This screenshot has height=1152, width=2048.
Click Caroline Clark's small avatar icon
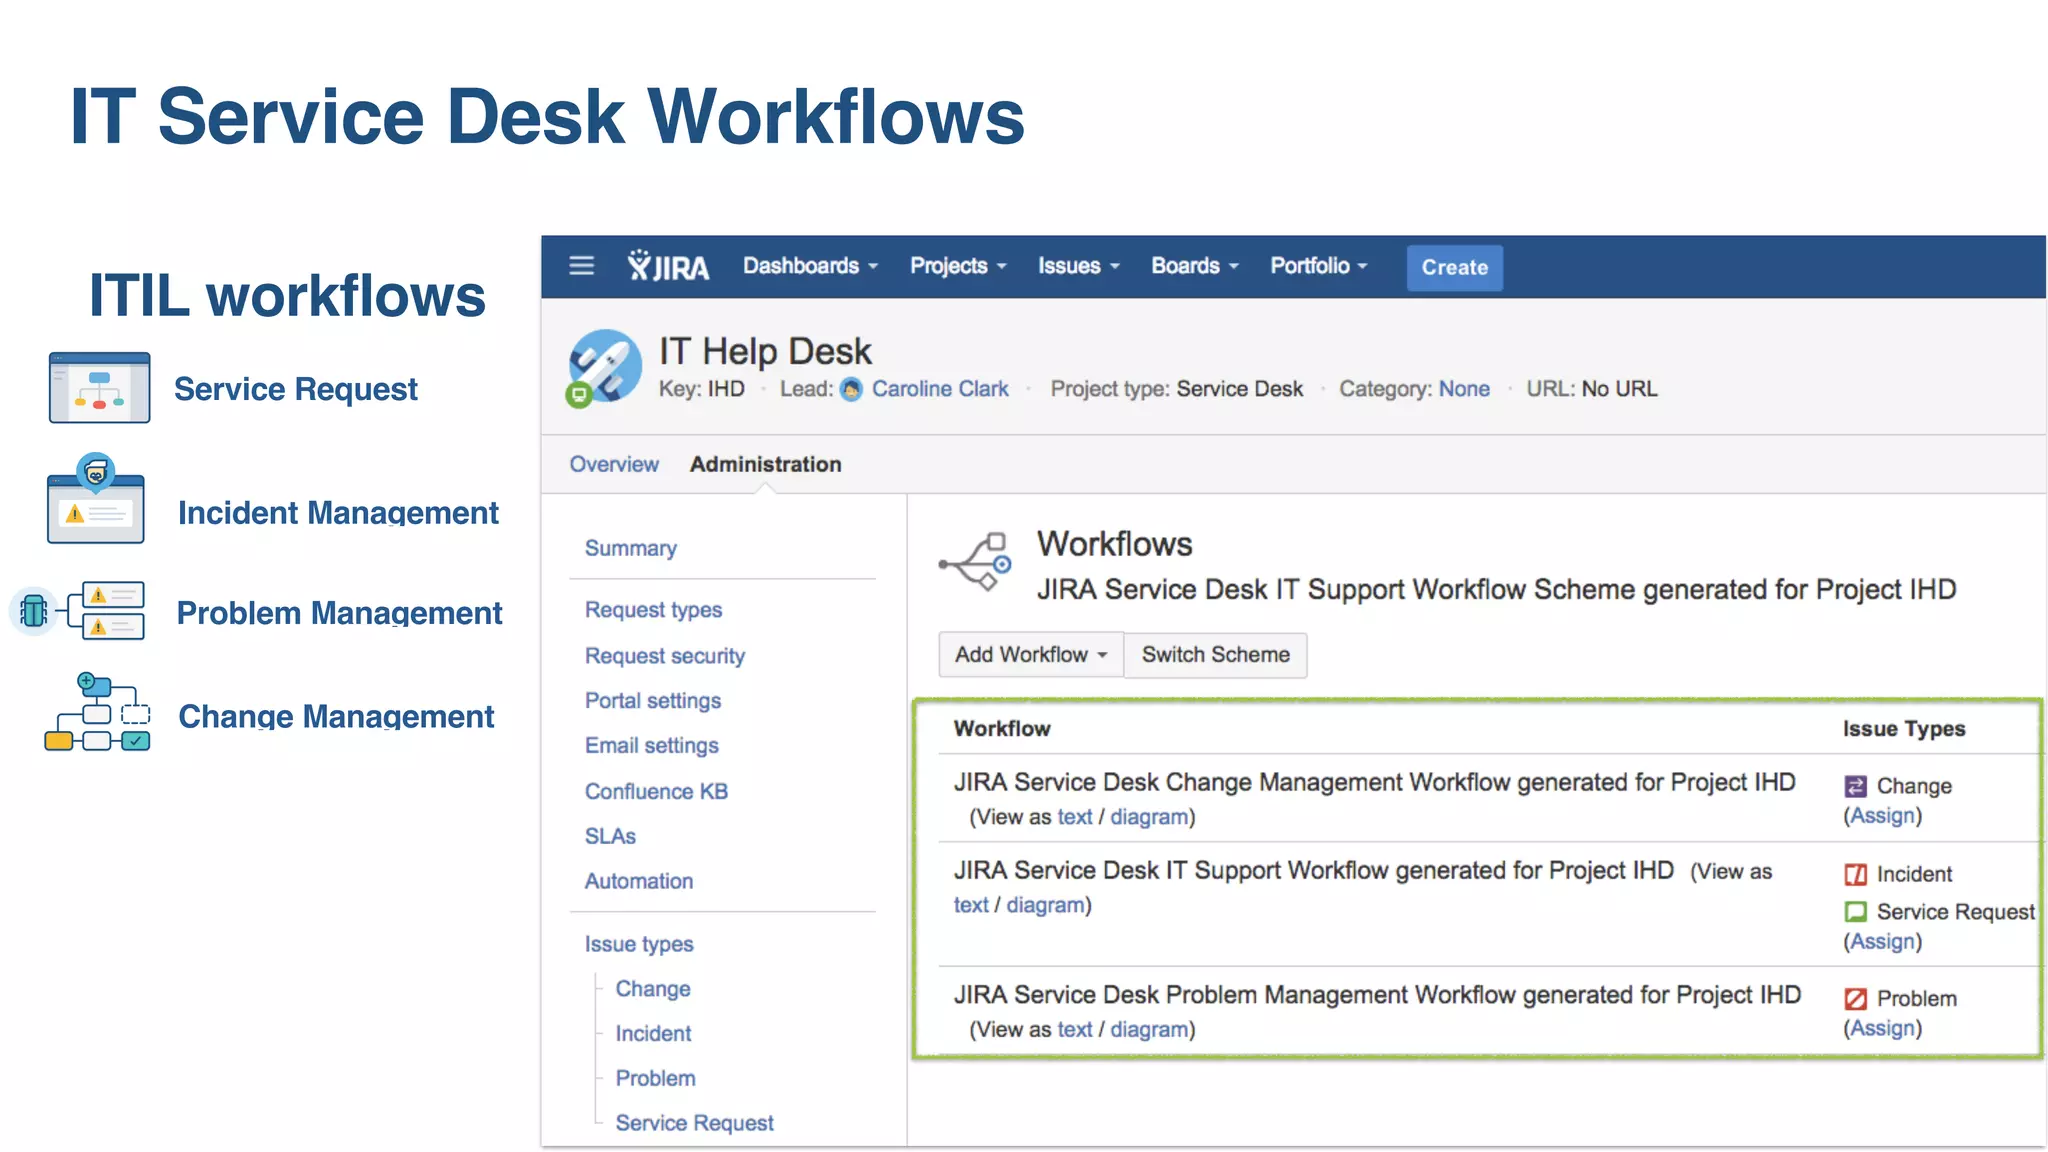click(851, 389)
